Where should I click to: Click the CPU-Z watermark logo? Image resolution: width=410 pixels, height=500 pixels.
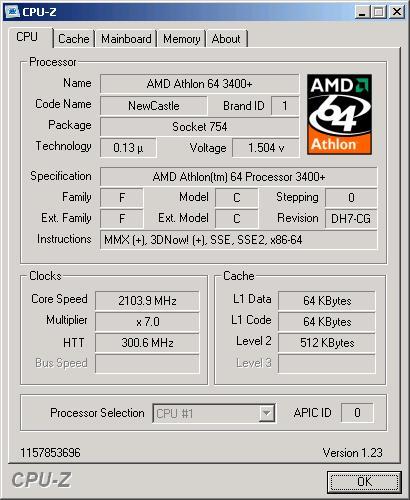tap(41, 480)
